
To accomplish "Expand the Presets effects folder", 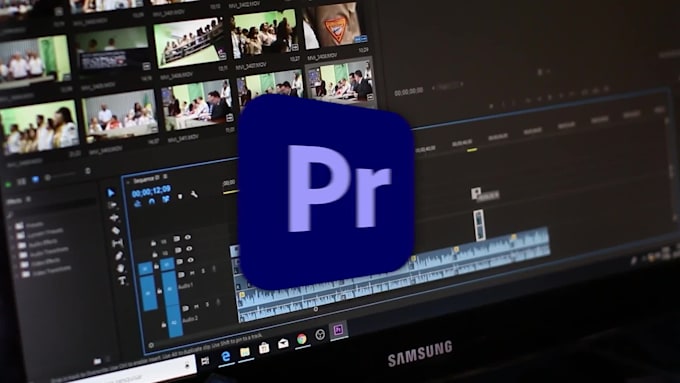I will click(x=10, y=227).
